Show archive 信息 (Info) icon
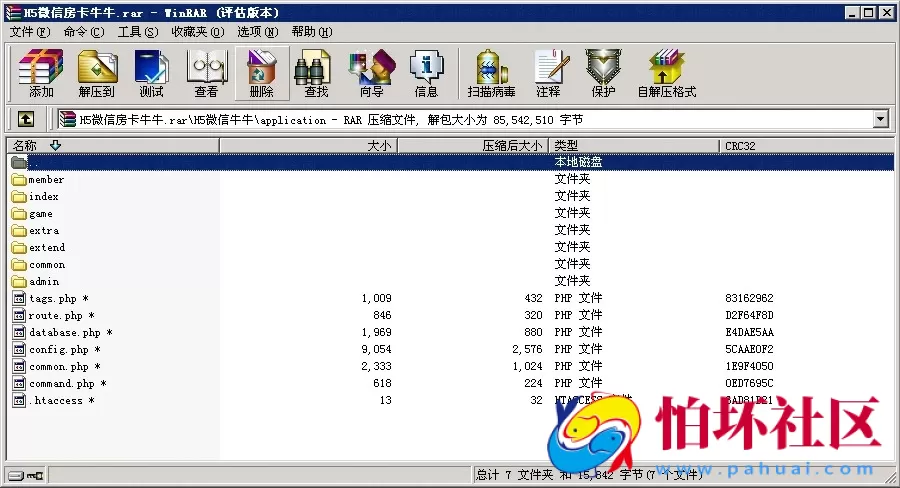Viewport: 900px width, 488px height. point(426,73)
